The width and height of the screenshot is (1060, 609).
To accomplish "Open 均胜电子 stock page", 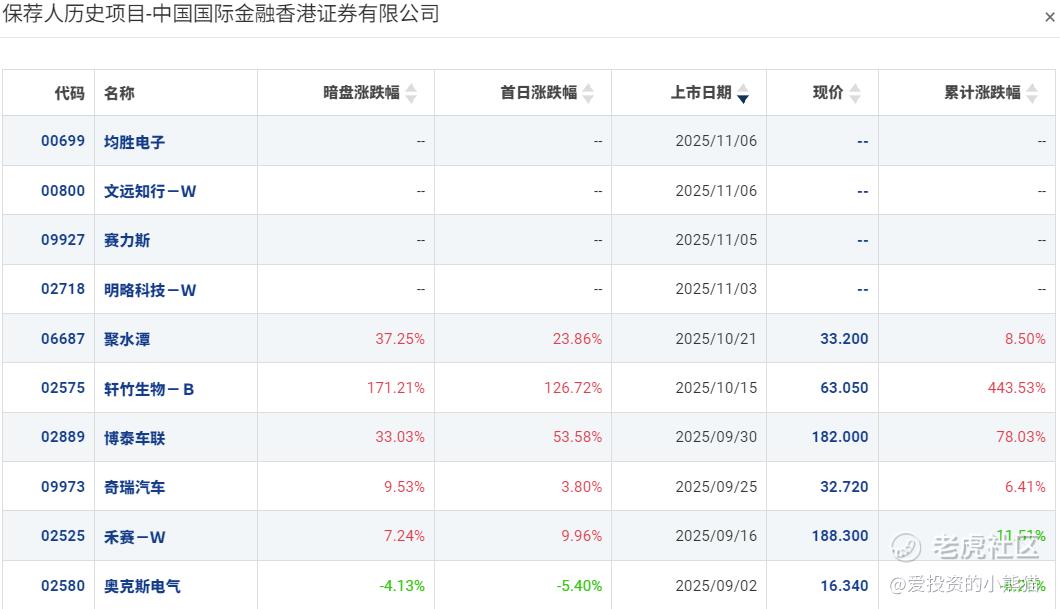I will click(x=135, y=142).
